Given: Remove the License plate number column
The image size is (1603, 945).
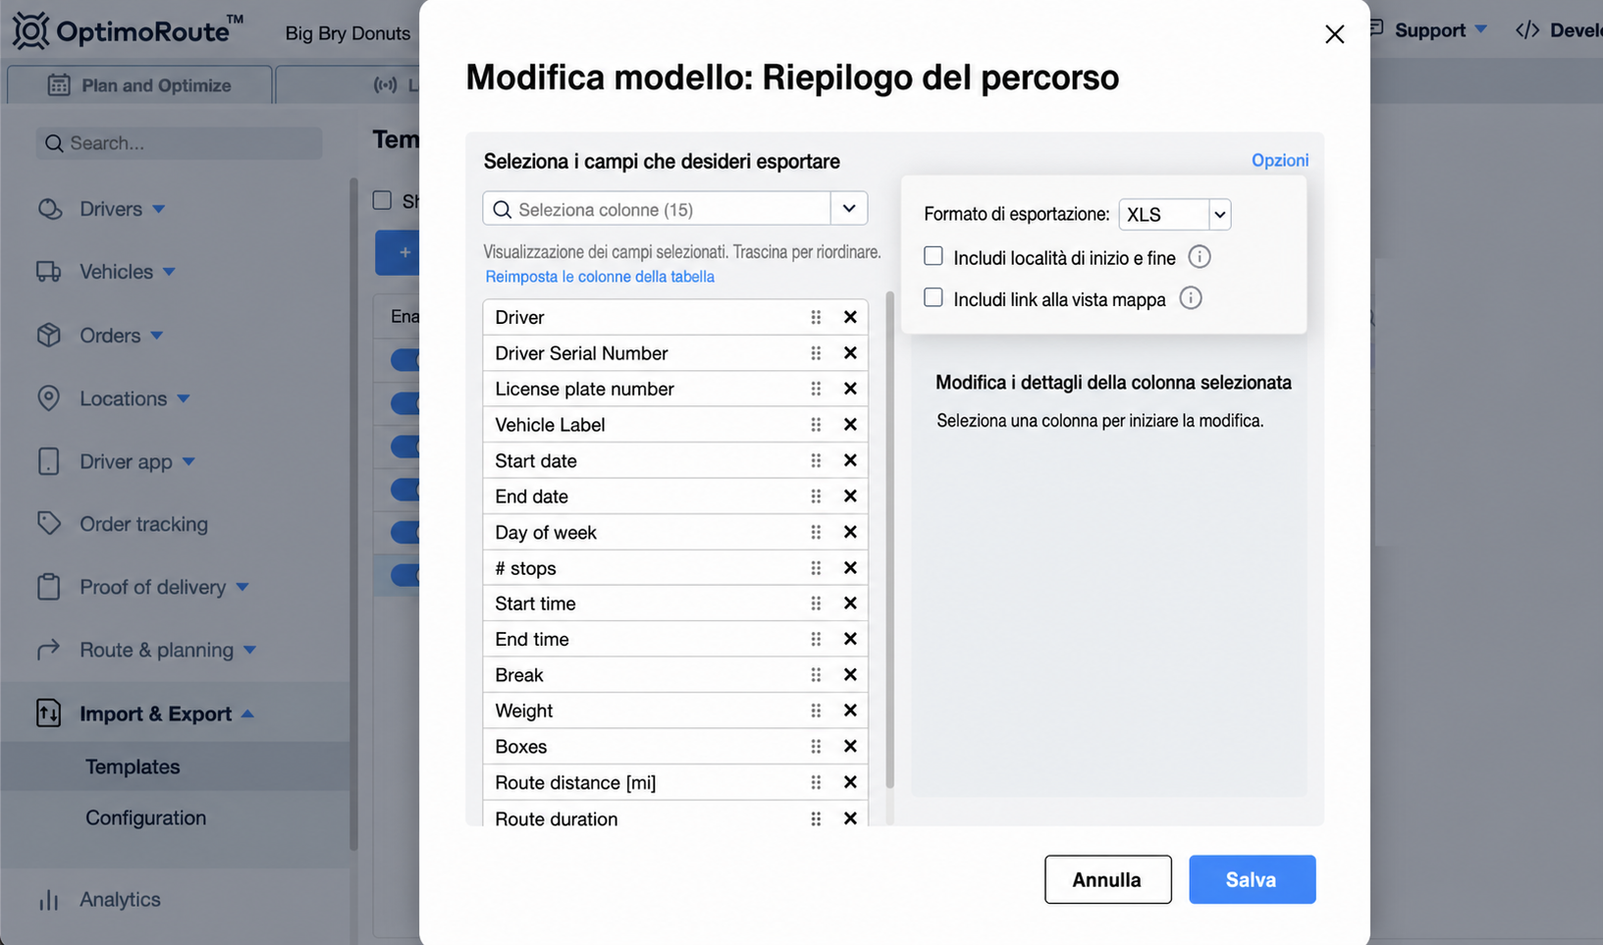Looking at the screenshot, I should (x=850, y=389).
